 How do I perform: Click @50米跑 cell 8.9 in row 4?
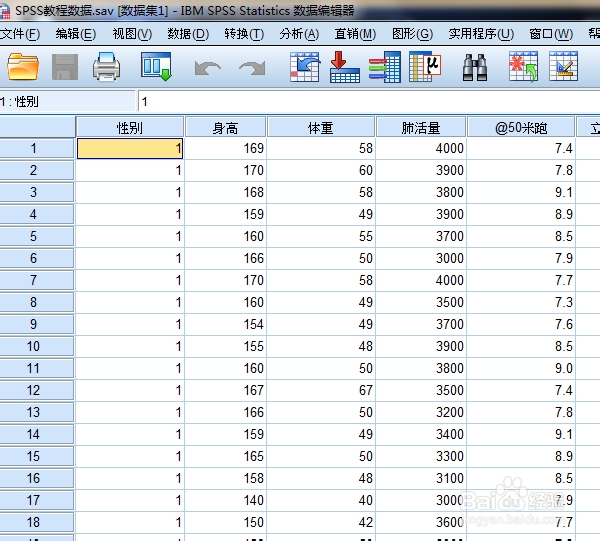[521, 215]
